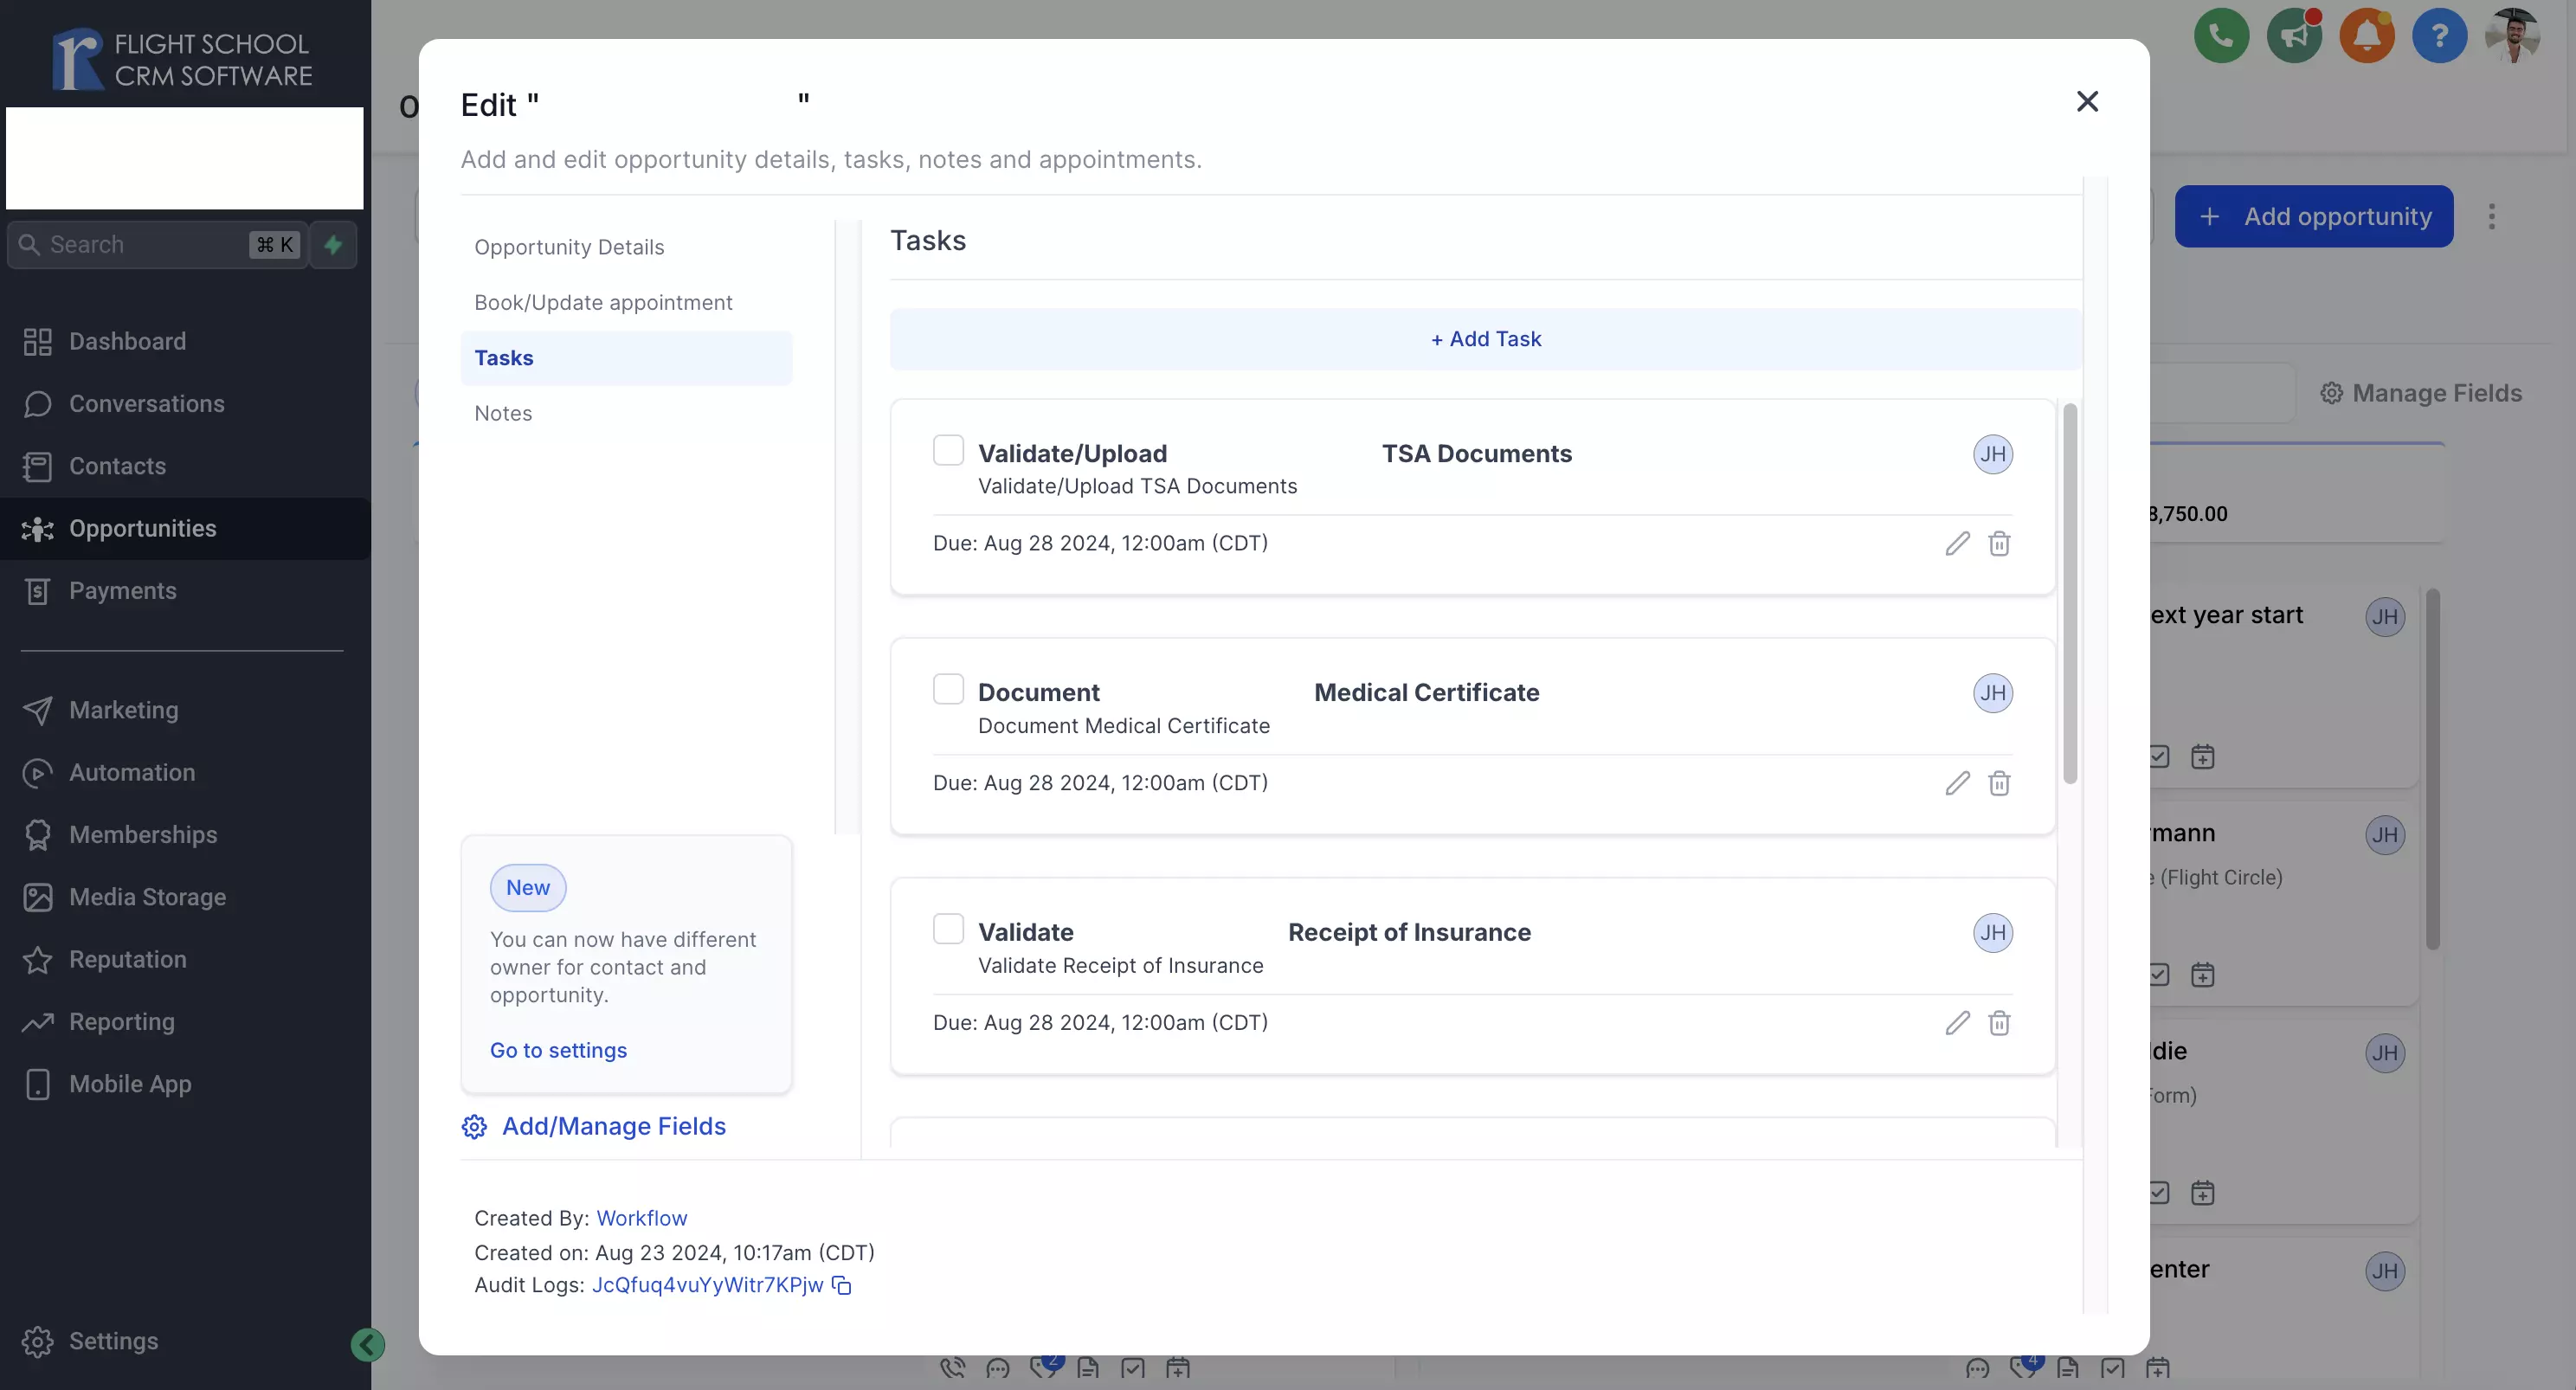Image resolution: width=2576 pixels, height=1390 pixels.
Task: Click the notification bell icon in top navigation
Action: 2366,36
